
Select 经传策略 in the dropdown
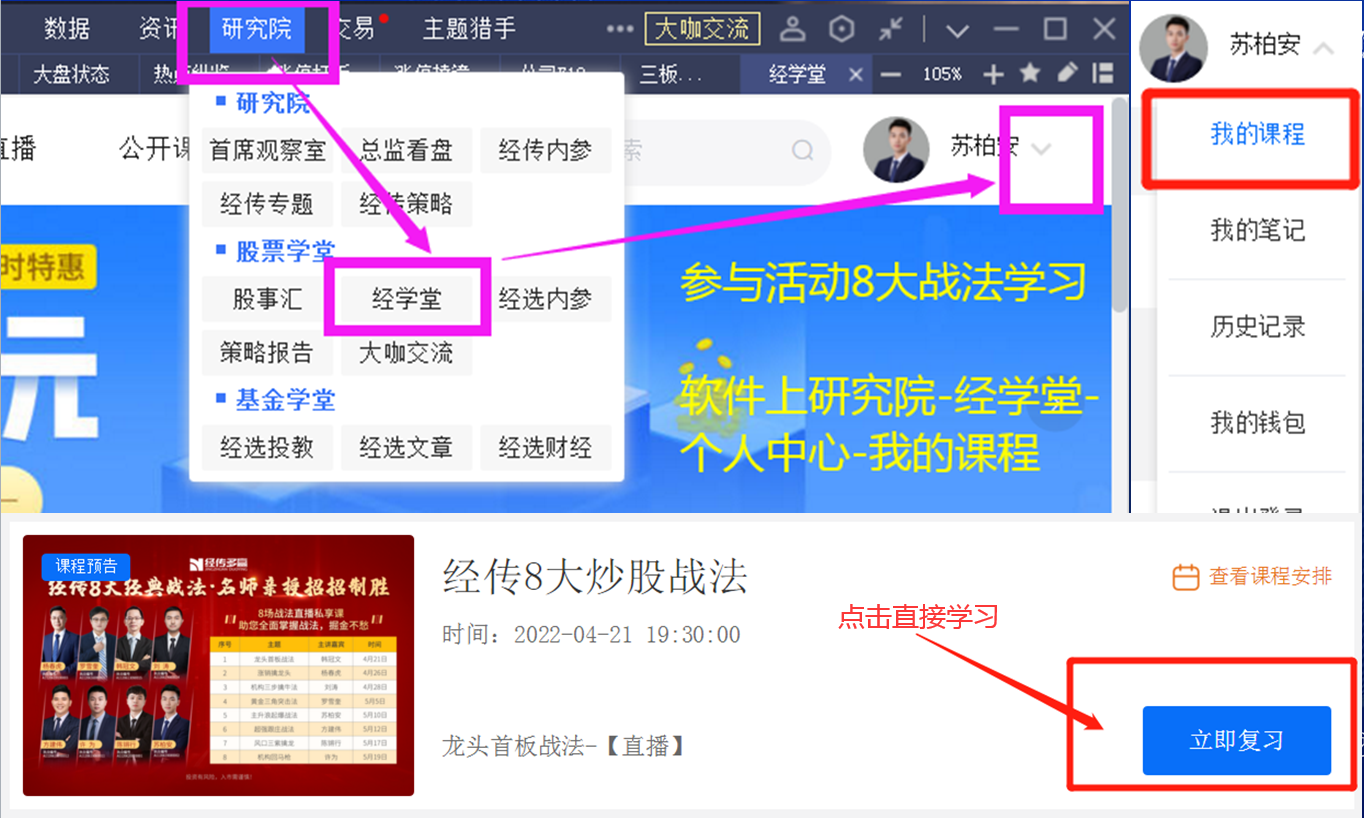(406, 204)
